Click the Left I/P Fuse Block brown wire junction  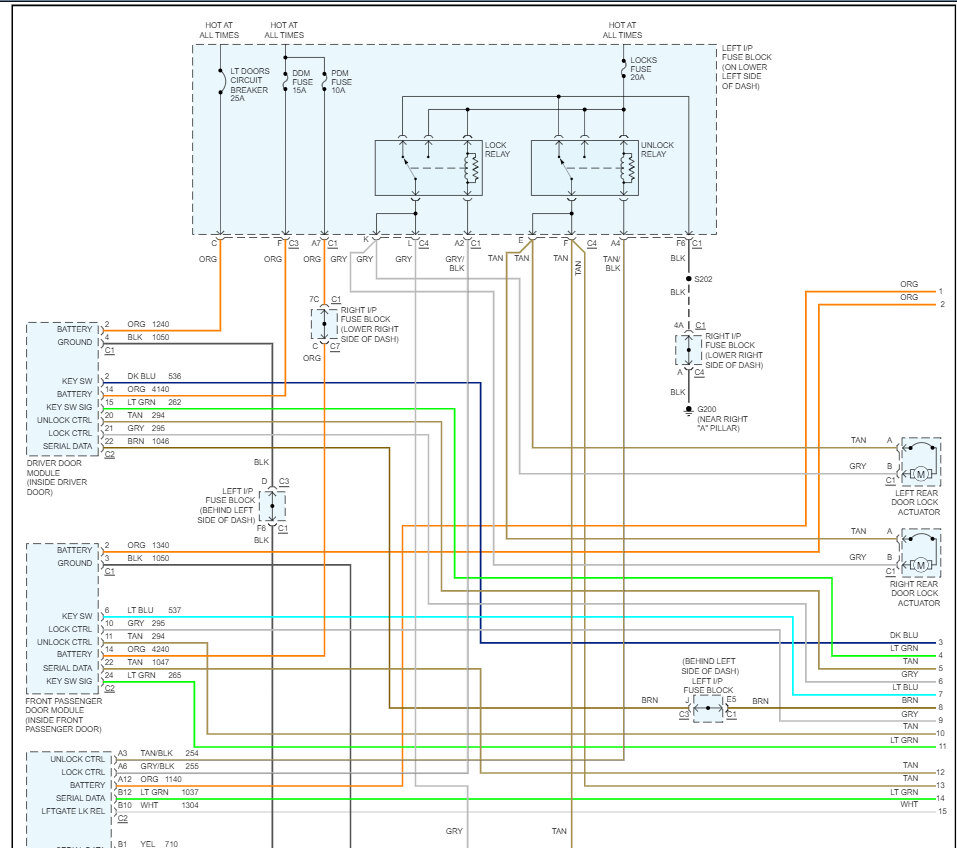click(x=708, y=708)
